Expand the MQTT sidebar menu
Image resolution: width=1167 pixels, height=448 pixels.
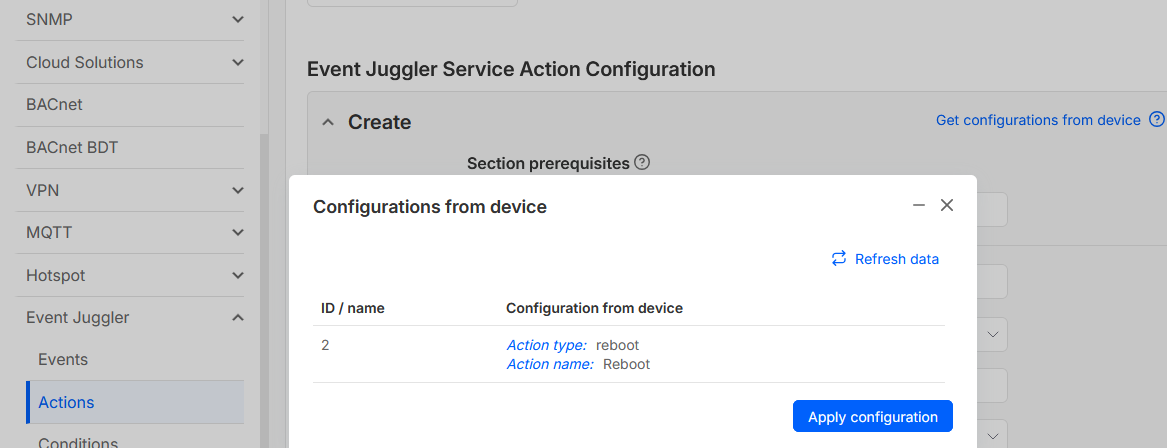237,233
